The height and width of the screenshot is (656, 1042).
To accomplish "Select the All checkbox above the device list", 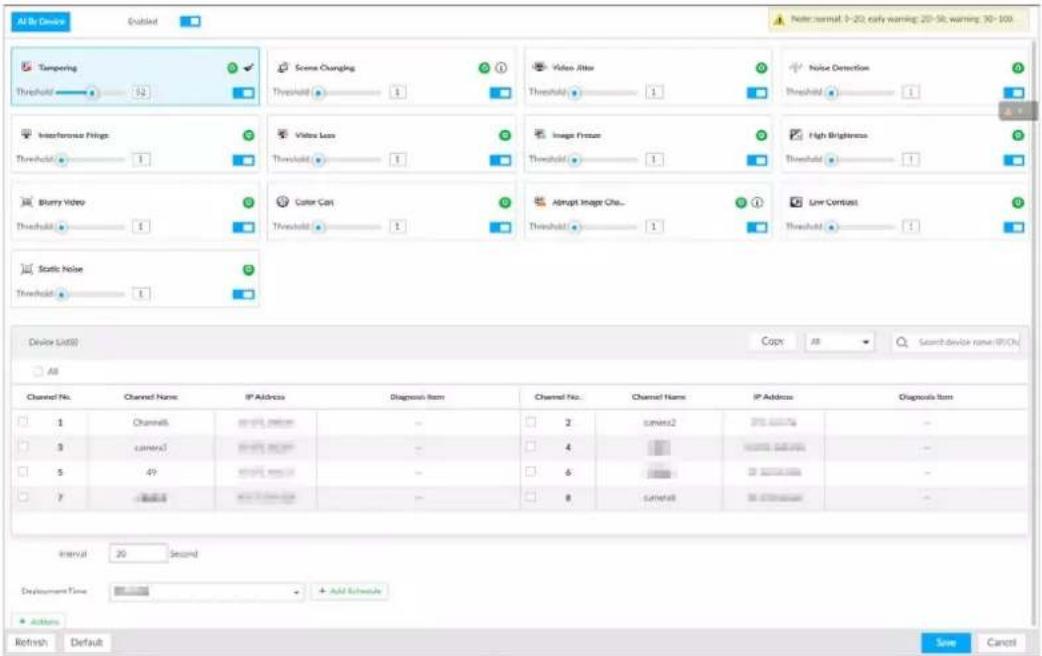I will click(38, 372).
